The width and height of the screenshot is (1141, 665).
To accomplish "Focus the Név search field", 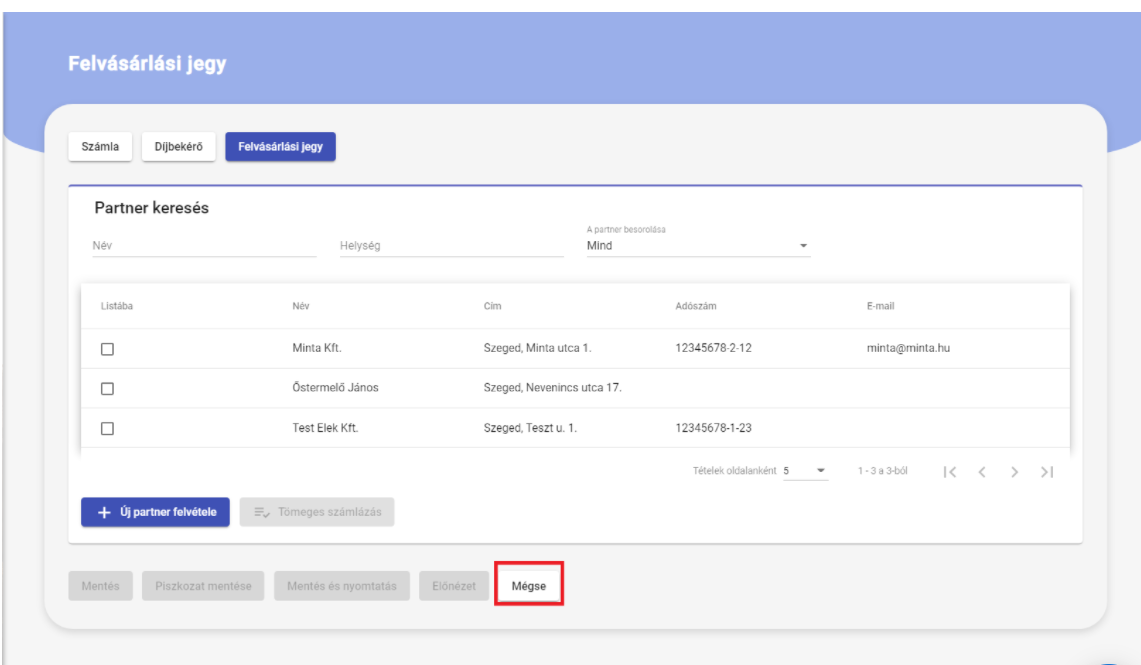I will (x=204, y=246).
